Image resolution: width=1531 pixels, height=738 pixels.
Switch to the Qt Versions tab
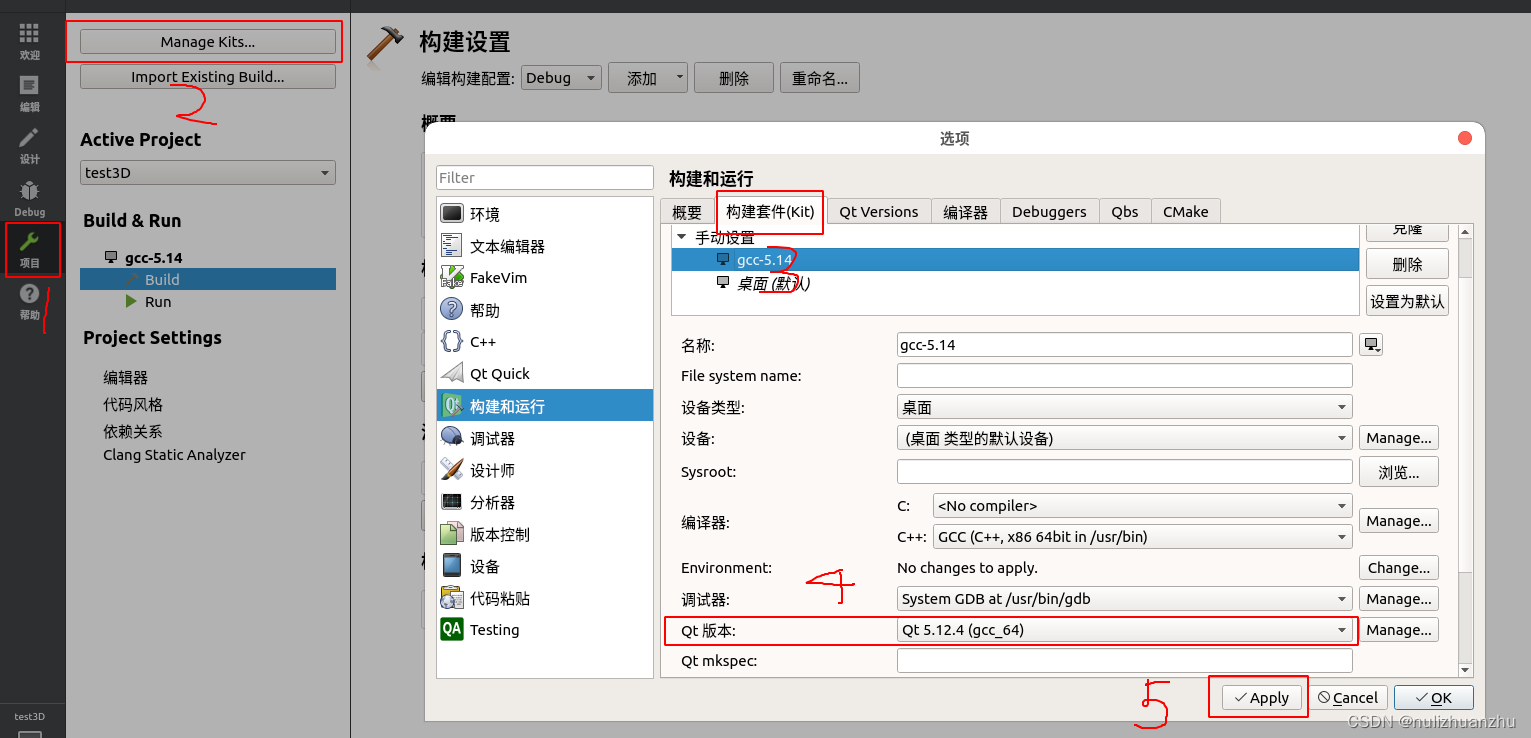878,211
